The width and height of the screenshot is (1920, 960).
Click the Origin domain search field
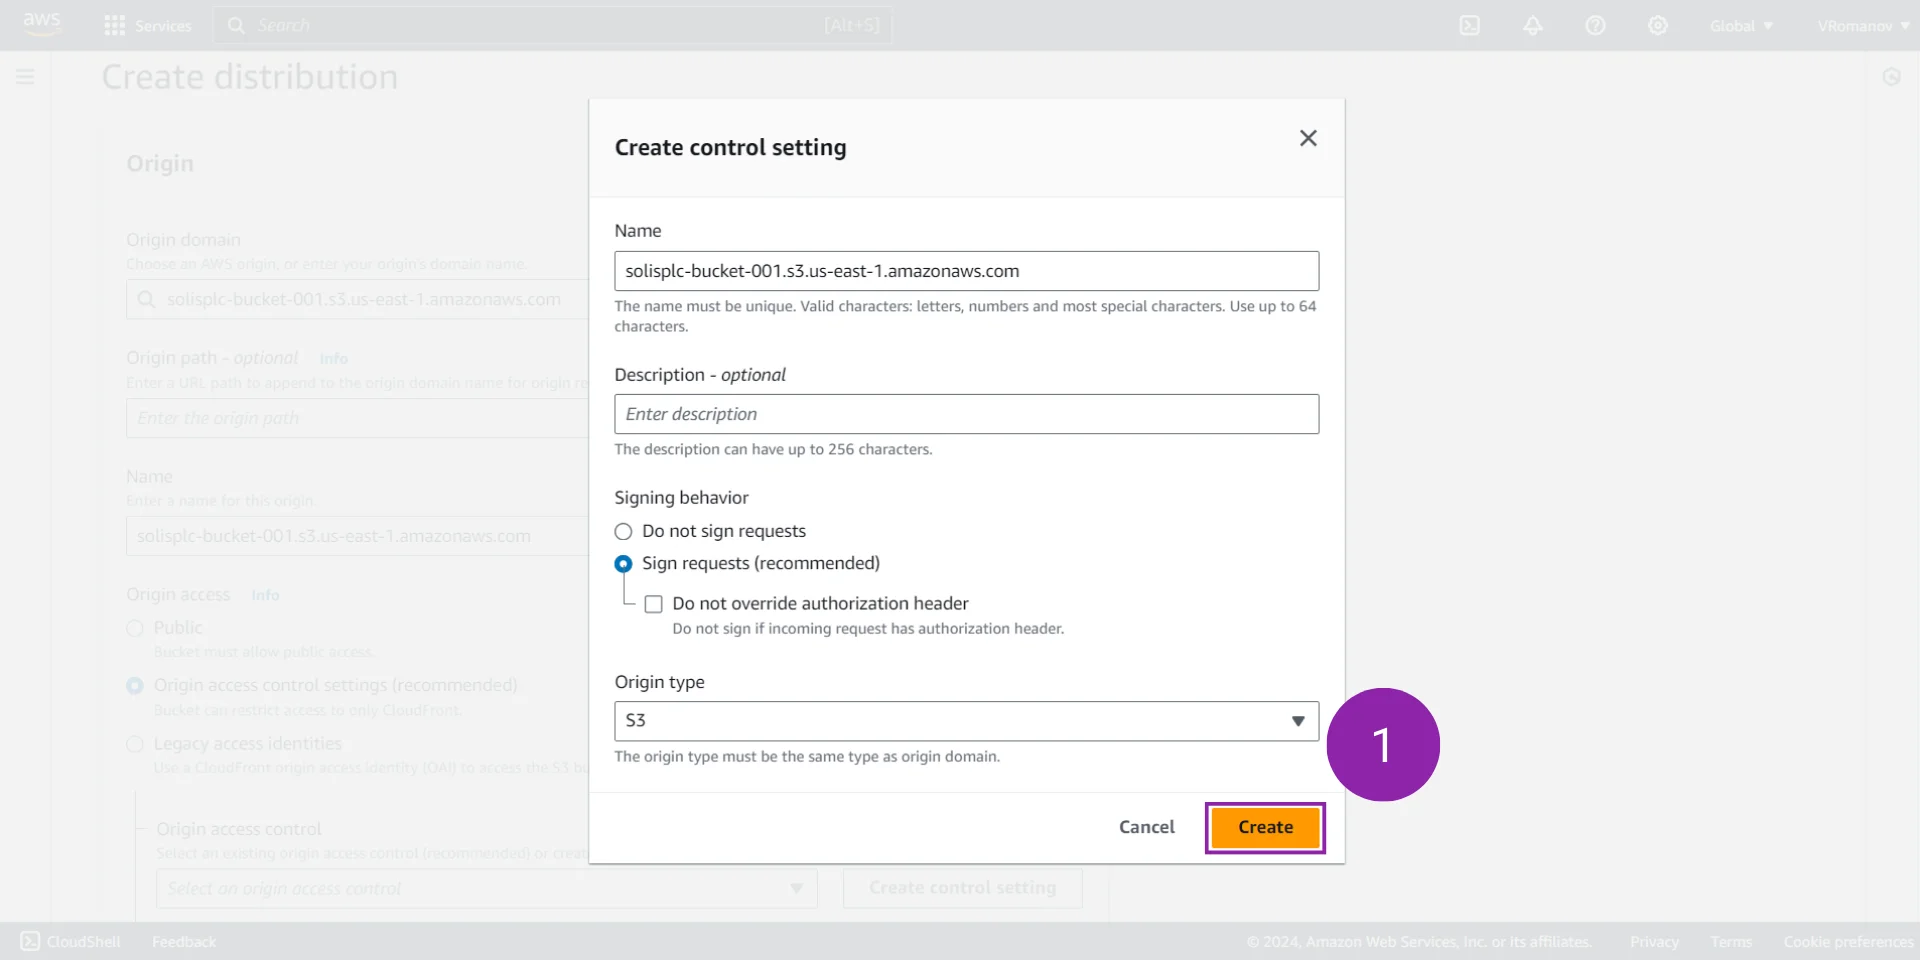(x=357, y=299)
